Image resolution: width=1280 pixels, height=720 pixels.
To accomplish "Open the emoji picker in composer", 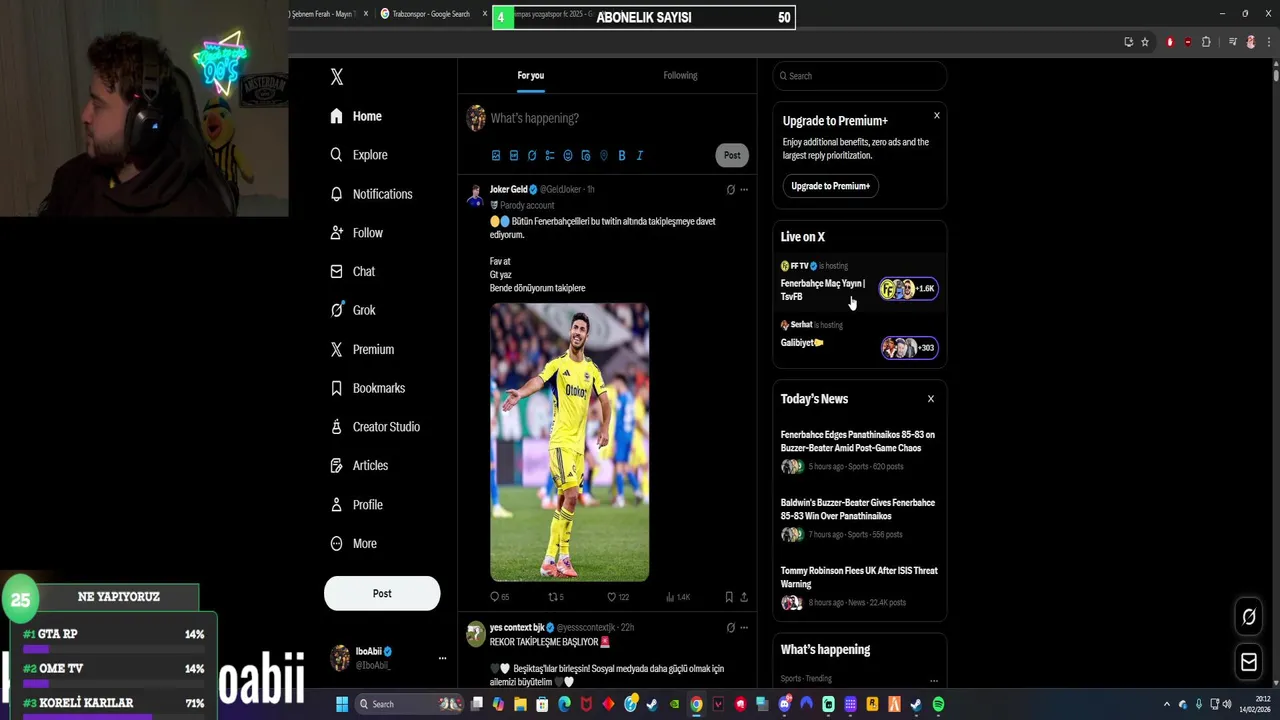I will (x=568, y=155).
